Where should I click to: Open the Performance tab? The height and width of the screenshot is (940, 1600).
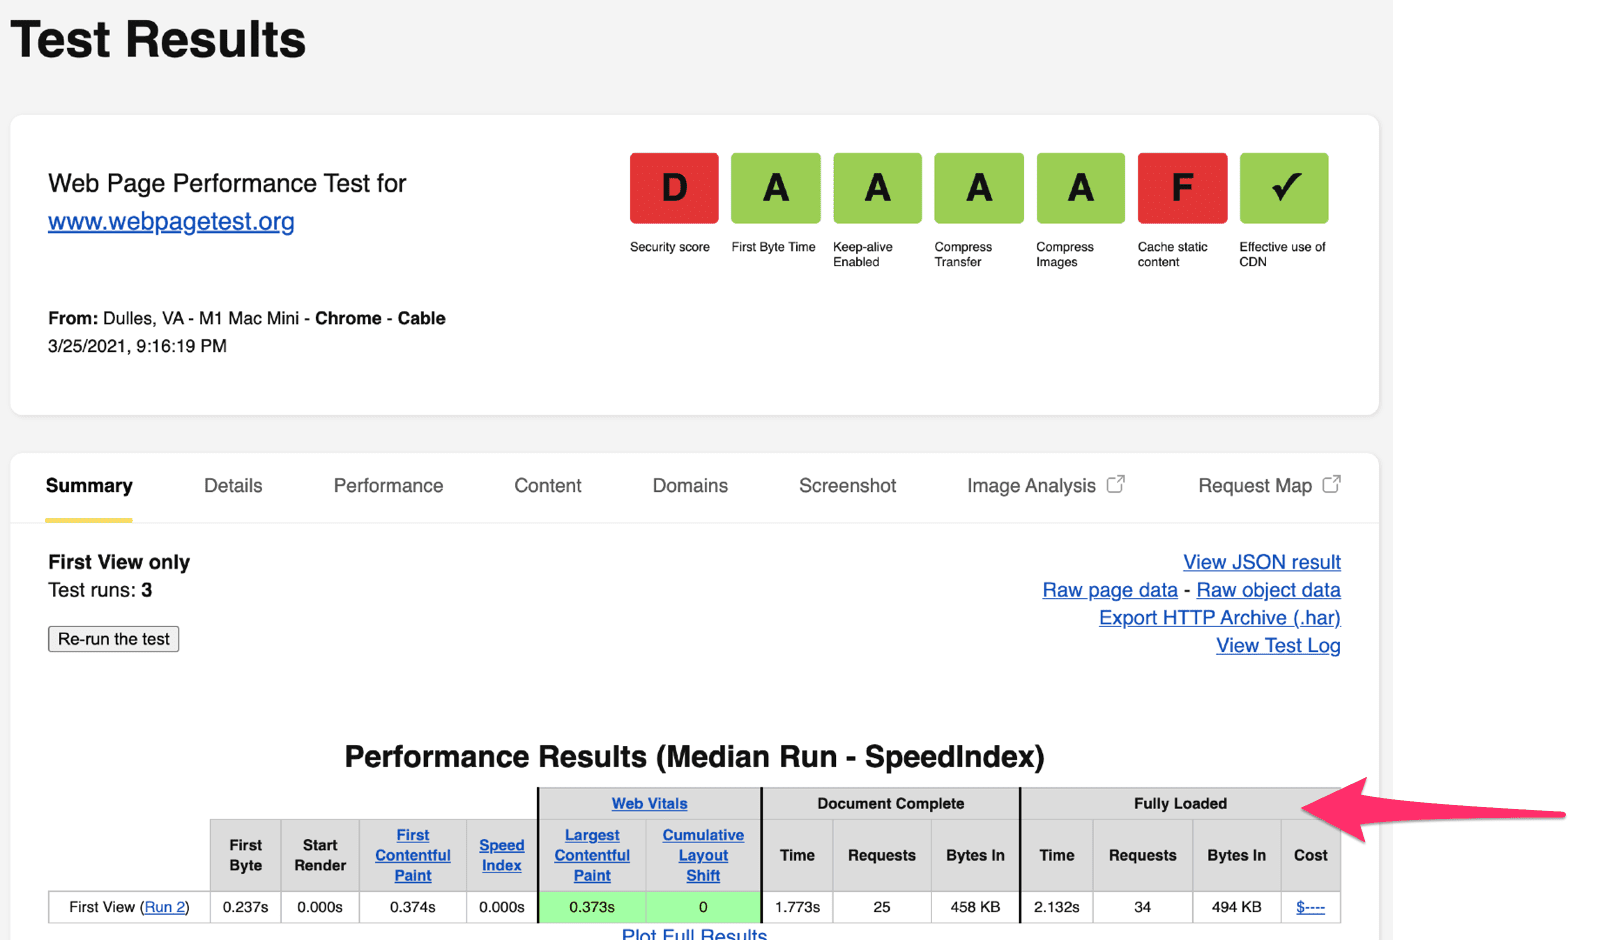[x=388, y=486]
